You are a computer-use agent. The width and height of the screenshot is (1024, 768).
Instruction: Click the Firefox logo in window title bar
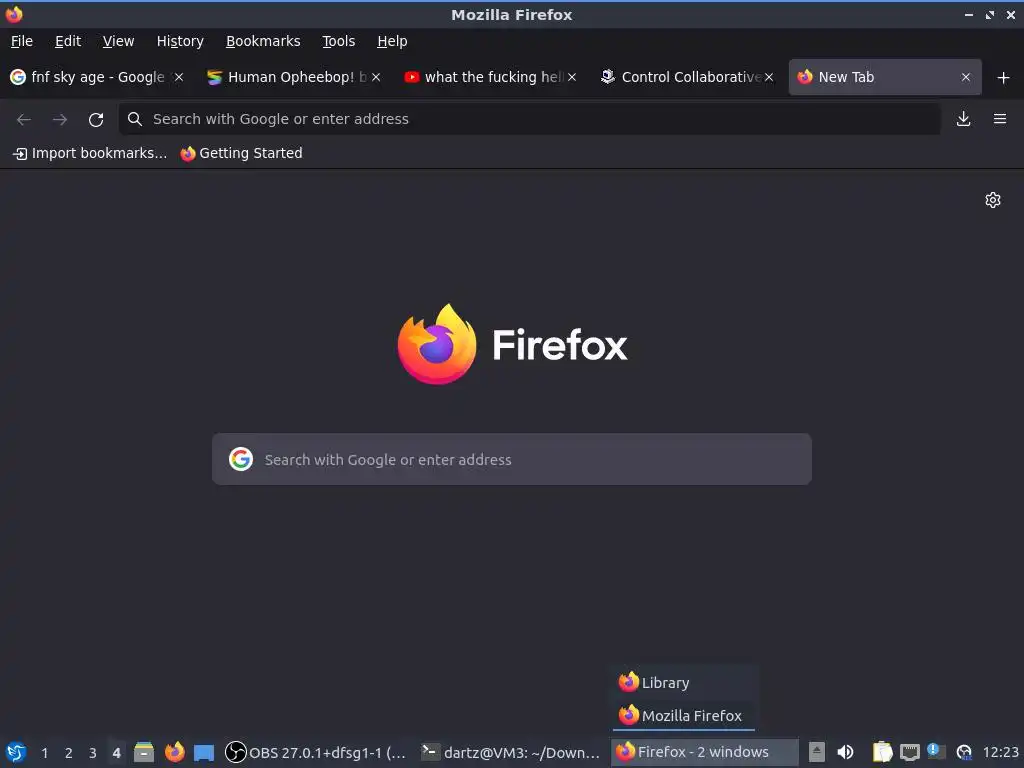point(14,14)
